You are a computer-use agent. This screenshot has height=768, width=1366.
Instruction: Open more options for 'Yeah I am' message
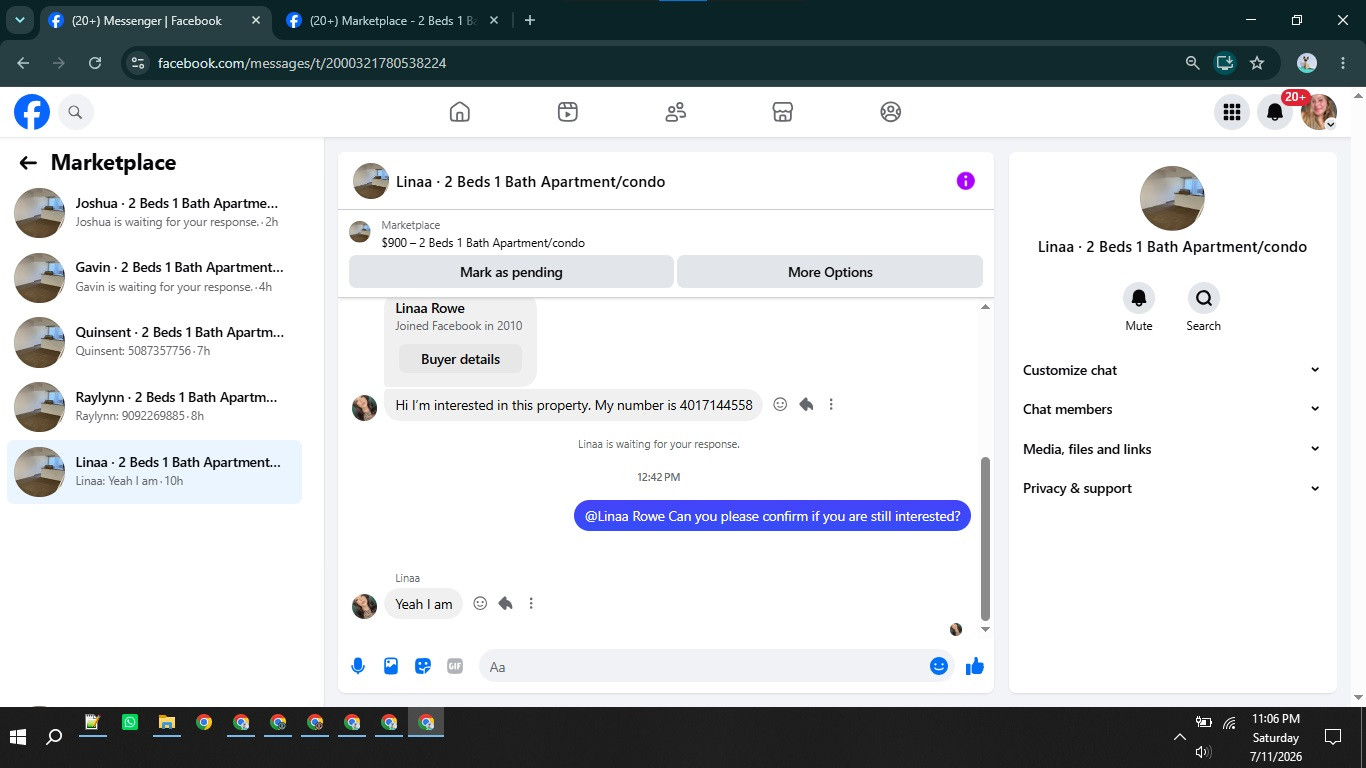click(x=531, y=604)
